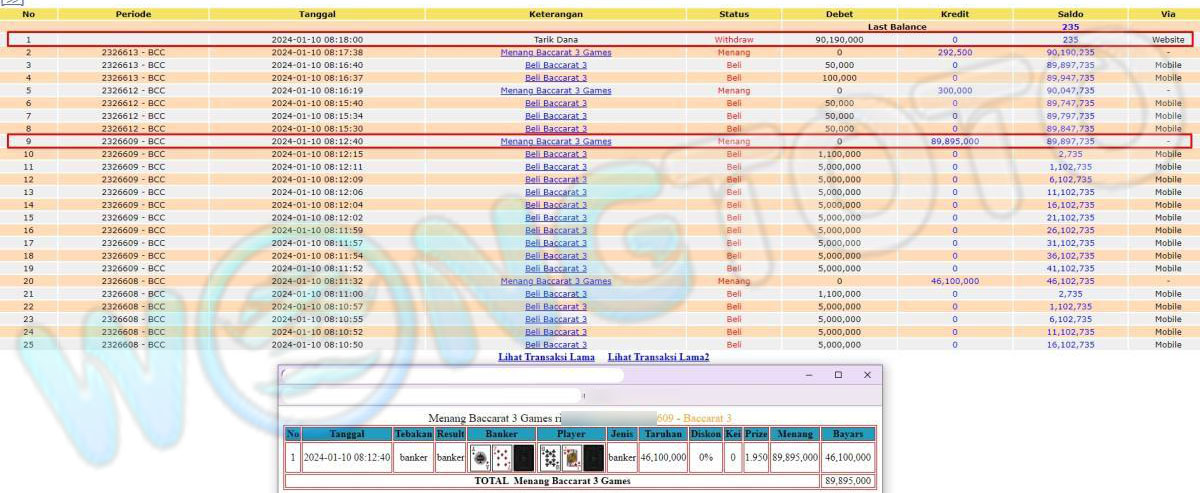Open Beli Baccarat 3 entry in row 25
Image resolution: width=1200 pixels, height=493 pixels.
point(555,345)
